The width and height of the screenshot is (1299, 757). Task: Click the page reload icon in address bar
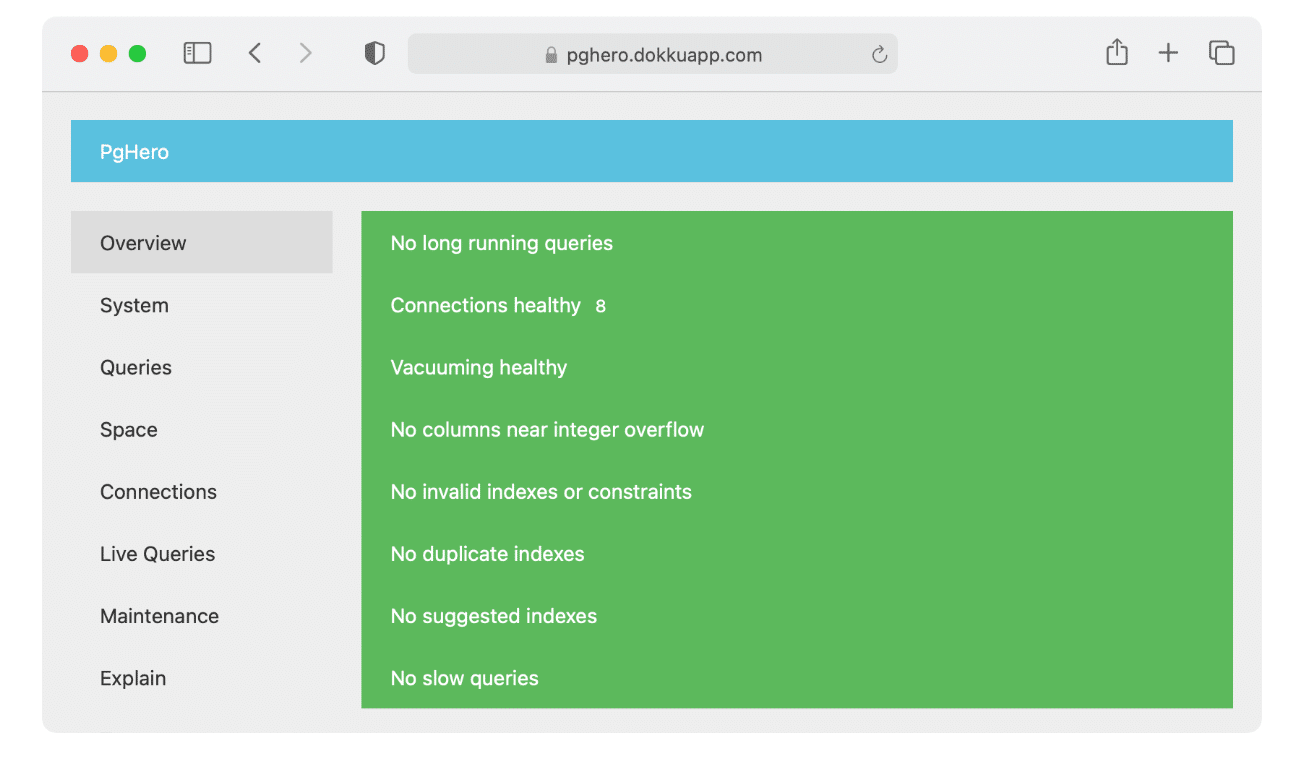click(x=879, y=54)
